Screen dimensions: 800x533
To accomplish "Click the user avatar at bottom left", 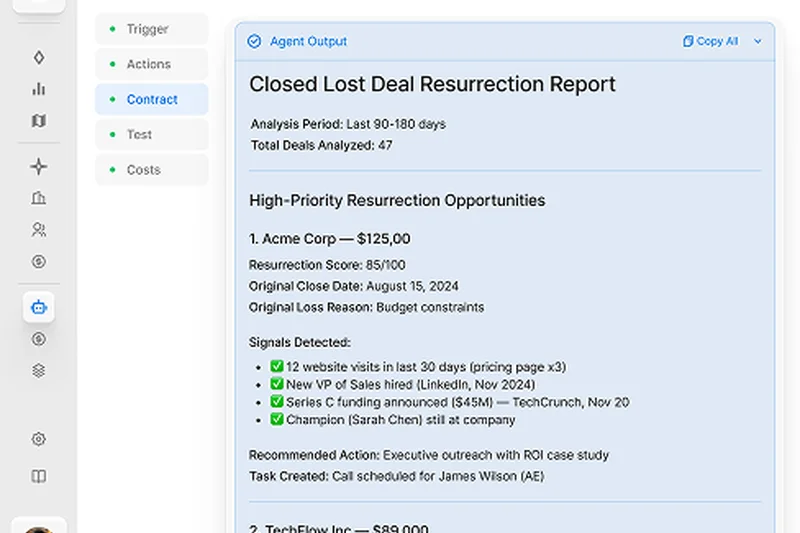I will (39, 527).
